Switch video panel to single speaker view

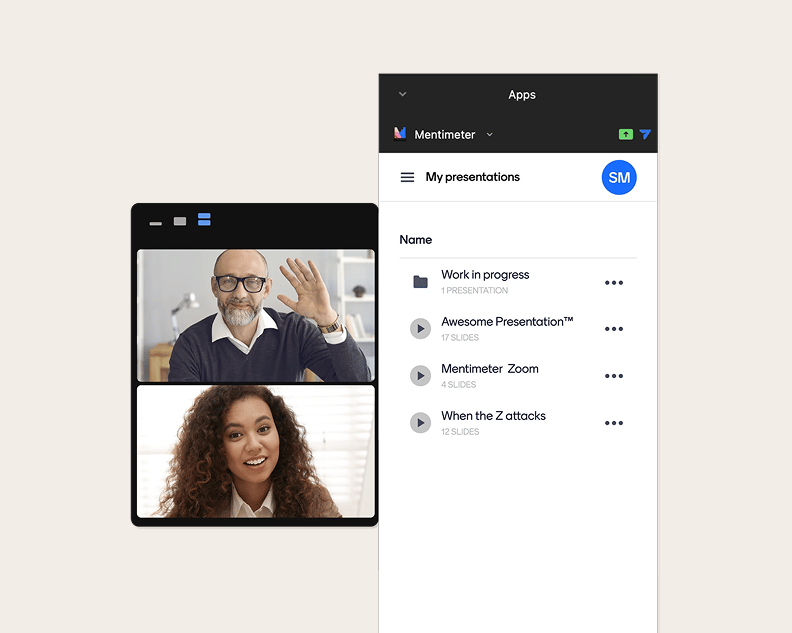coord(180,221)
